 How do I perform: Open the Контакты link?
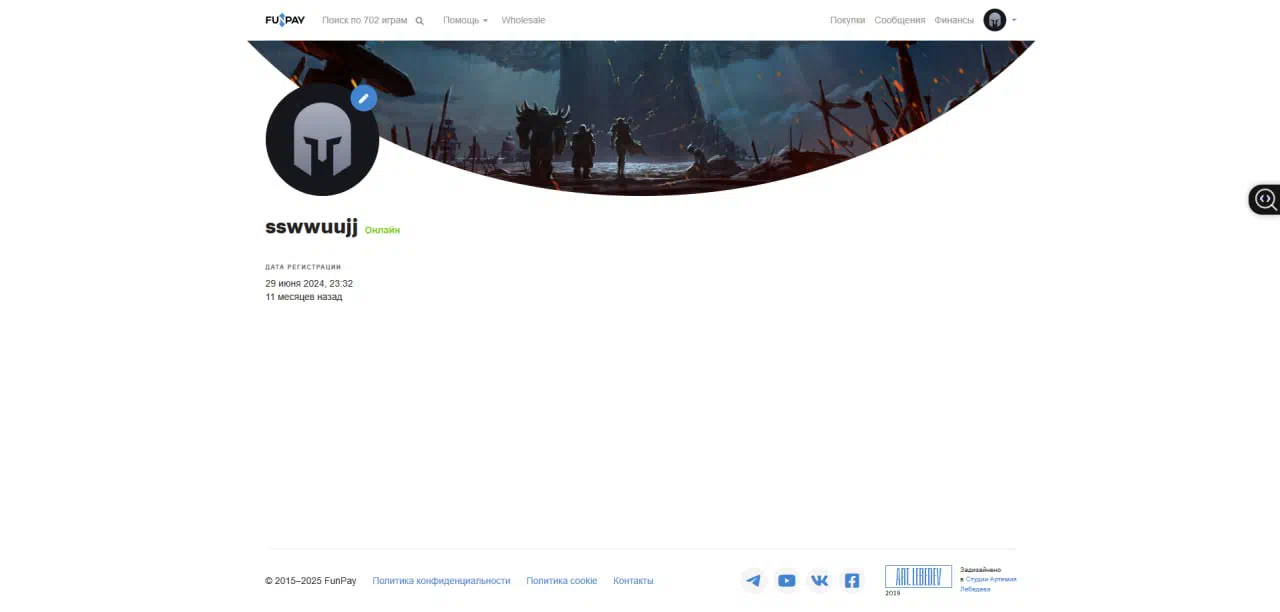[x=633, y=581]
